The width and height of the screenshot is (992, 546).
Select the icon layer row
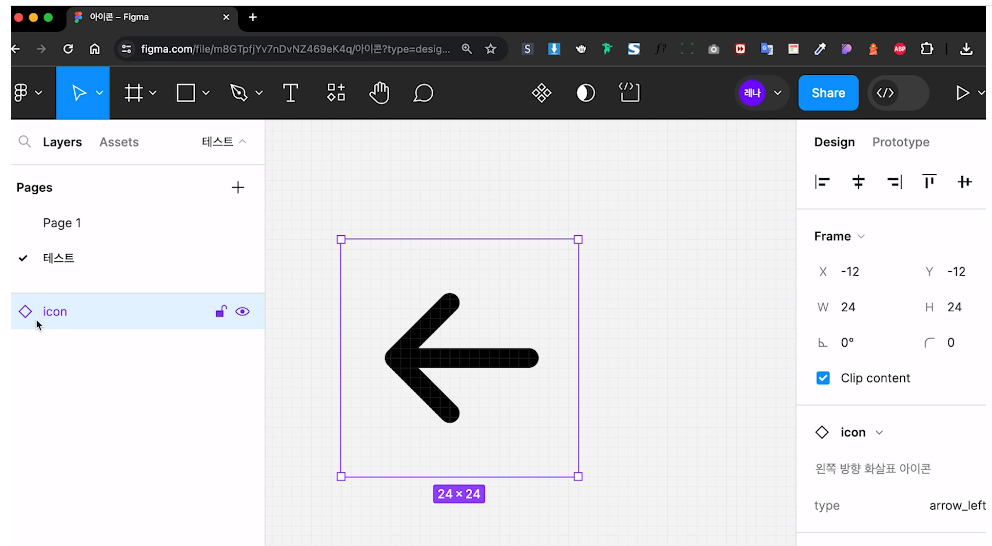coord(138,311)
